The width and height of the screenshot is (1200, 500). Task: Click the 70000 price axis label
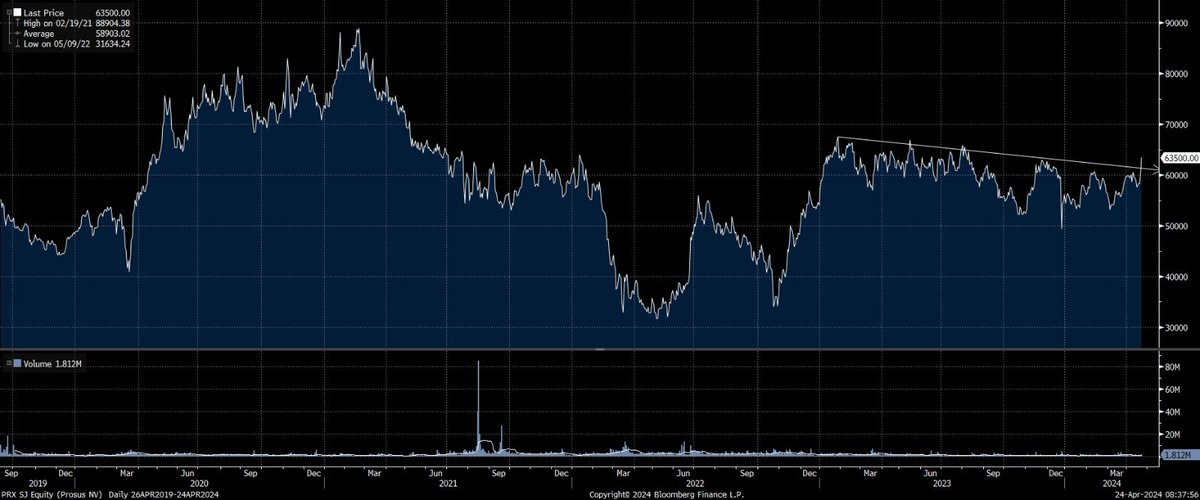click(1175, 124)
